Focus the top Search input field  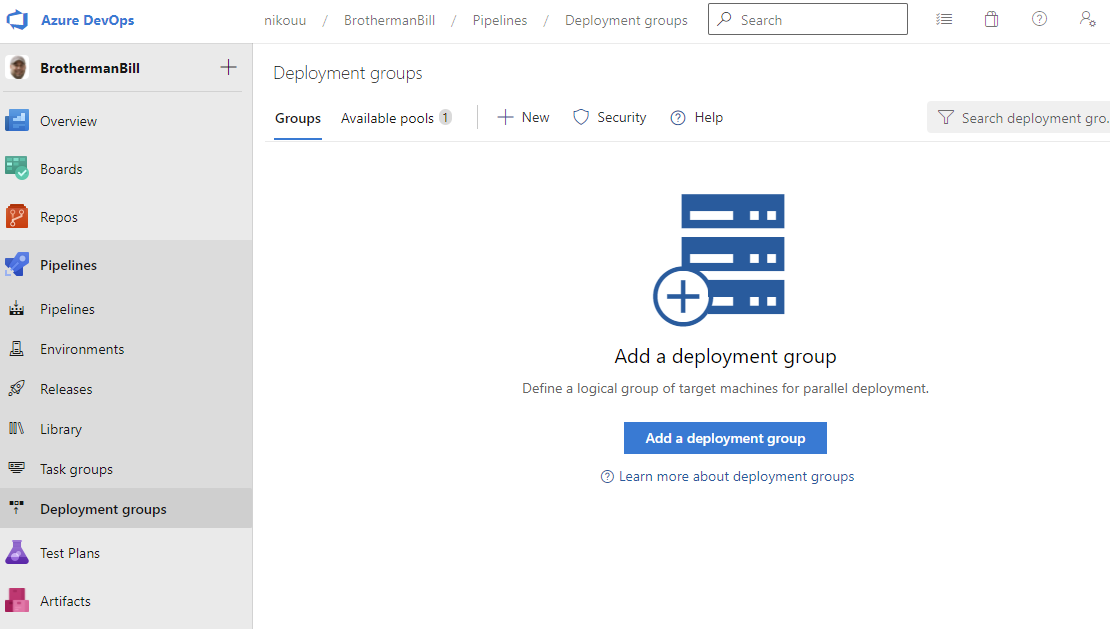(808, 19)
